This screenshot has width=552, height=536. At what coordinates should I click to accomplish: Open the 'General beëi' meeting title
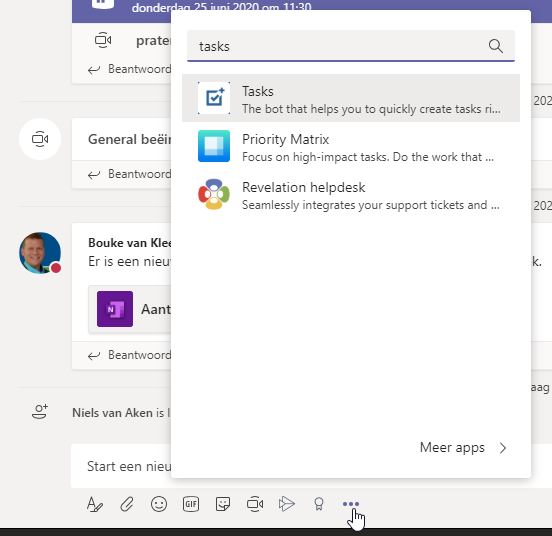[130, 139]
